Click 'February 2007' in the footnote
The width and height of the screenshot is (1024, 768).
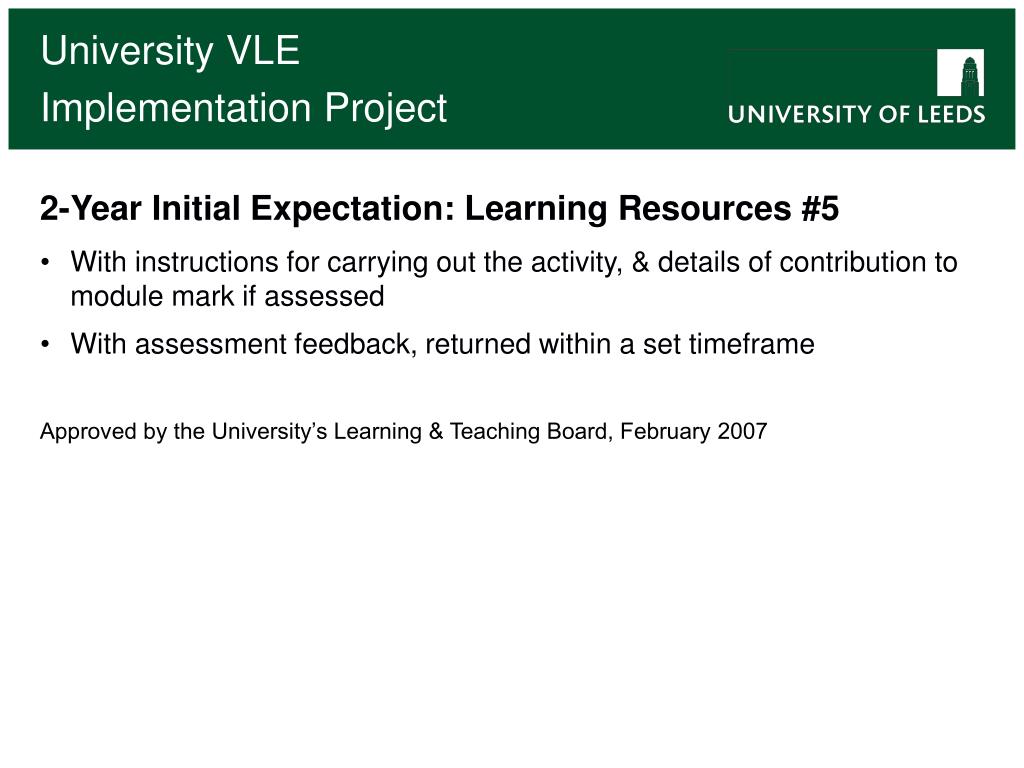[x=694, y=431]
